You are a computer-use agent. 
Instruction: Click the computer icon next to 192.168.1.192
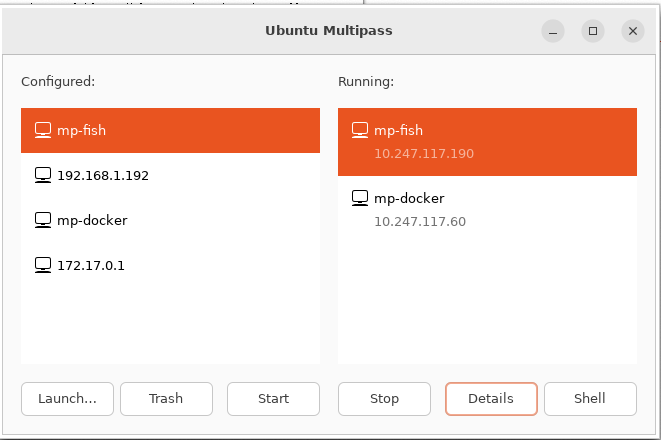(43, 175)
